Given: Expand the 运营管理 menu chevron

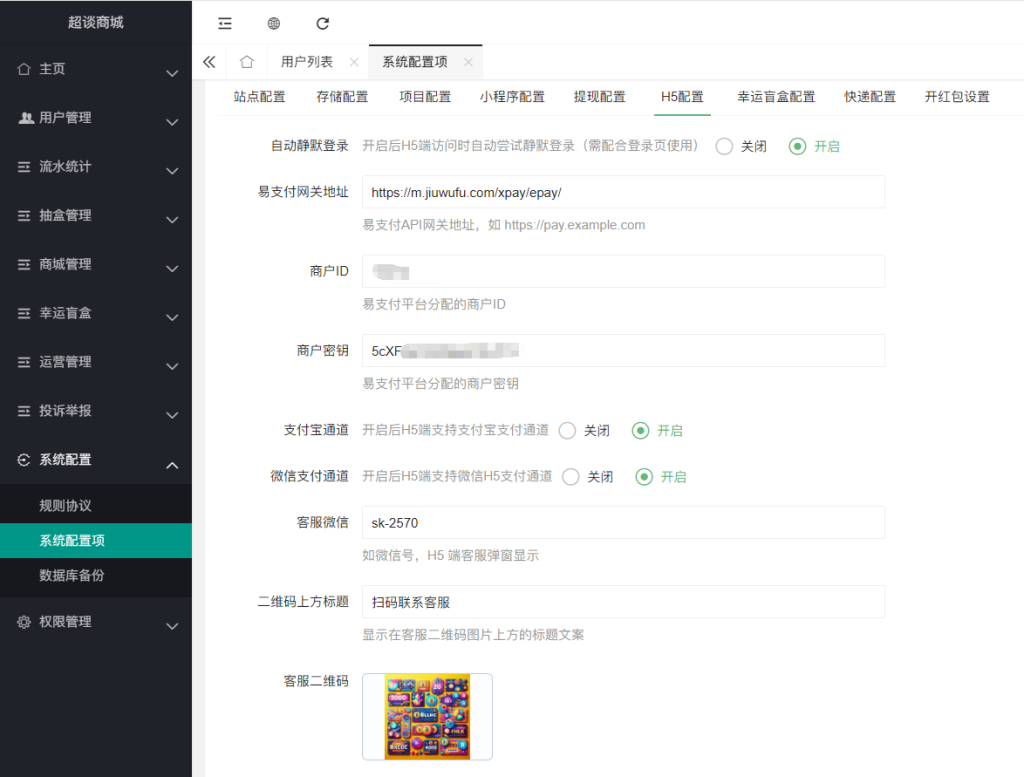Looking at the screenshot, I should click(172, 366).
